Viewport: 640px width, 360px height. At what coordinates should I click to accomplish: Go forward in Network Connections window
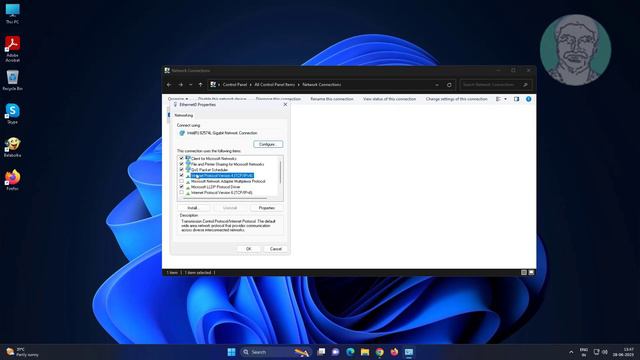click(180, 85)
